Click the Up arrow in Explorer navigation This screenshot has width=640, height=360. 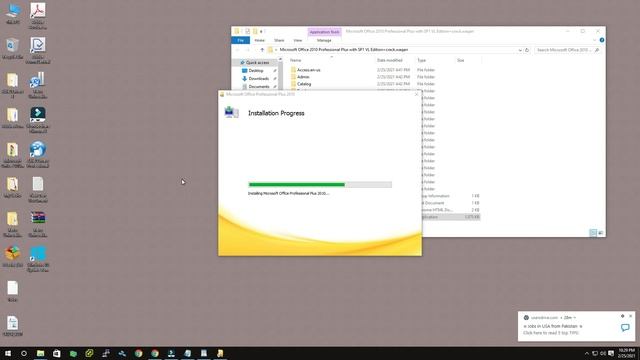[x=262, y=50]
